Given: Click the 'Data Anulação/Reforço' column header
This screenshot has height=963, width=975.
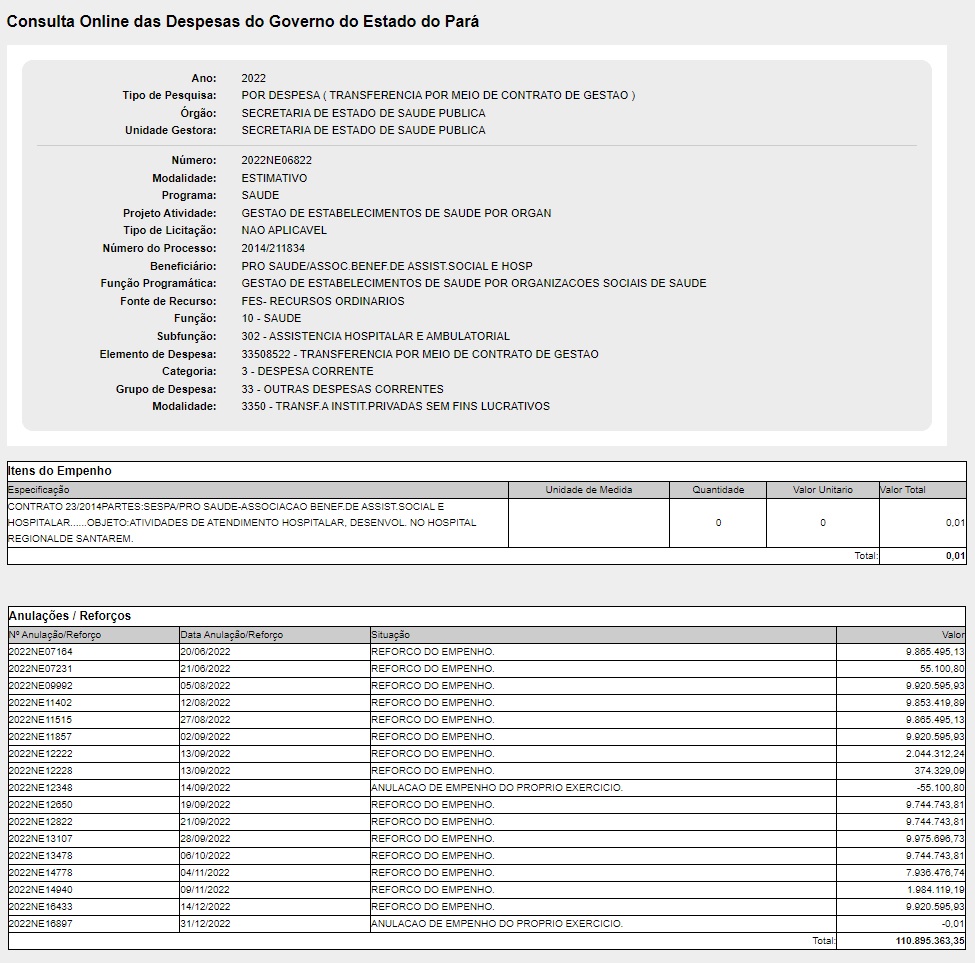Looking at the screenshot, I should 232,635.
